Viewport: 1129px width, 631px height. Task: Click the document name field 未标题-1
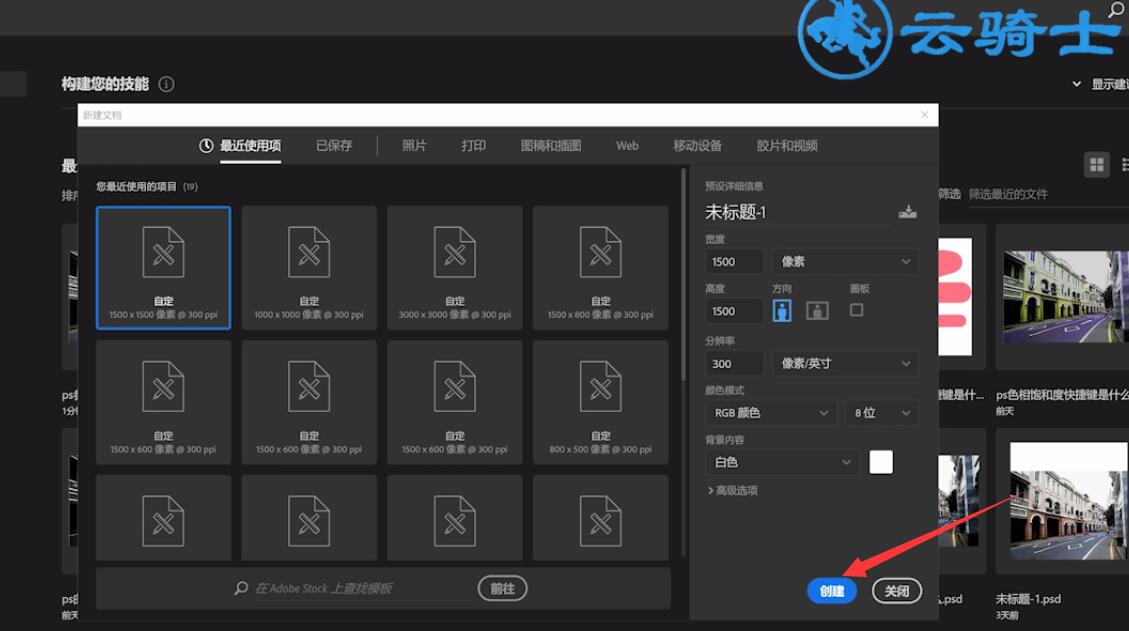click(798, 212)
